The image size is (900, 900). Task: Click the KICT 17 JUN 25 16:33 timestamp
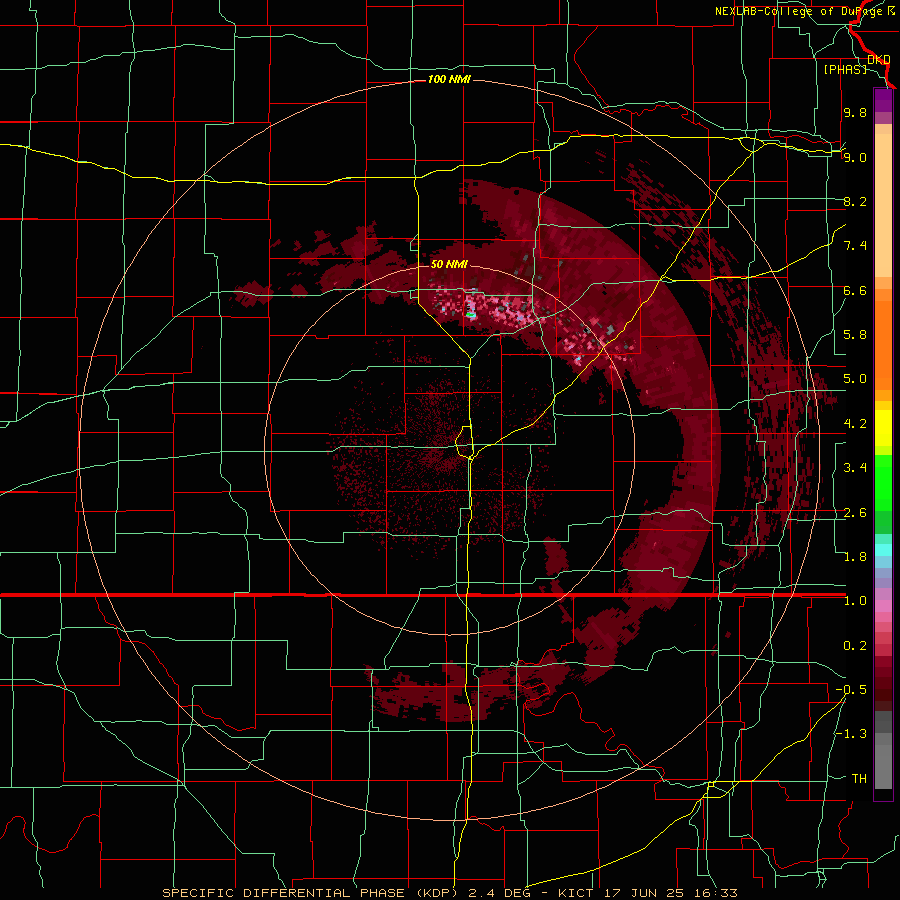[x=648, y=893]
